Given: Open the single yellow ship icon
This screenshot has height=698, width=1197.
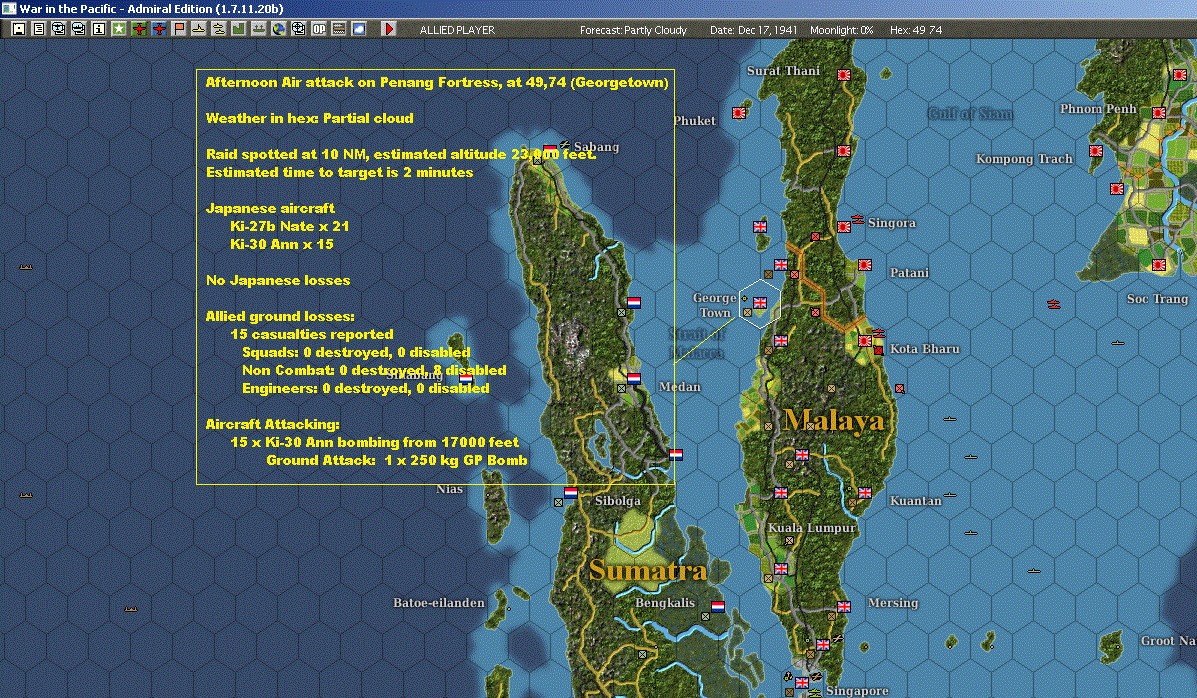Looking at the screenshot, I should (x=198, y=29).
